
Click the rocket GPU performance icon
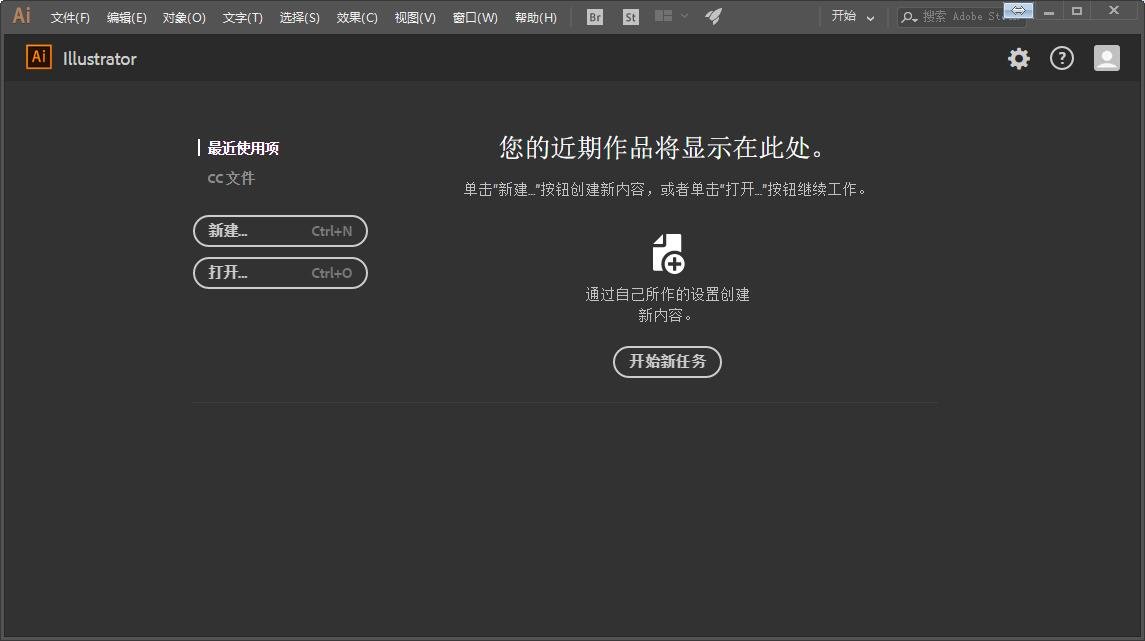coord(713,16)
